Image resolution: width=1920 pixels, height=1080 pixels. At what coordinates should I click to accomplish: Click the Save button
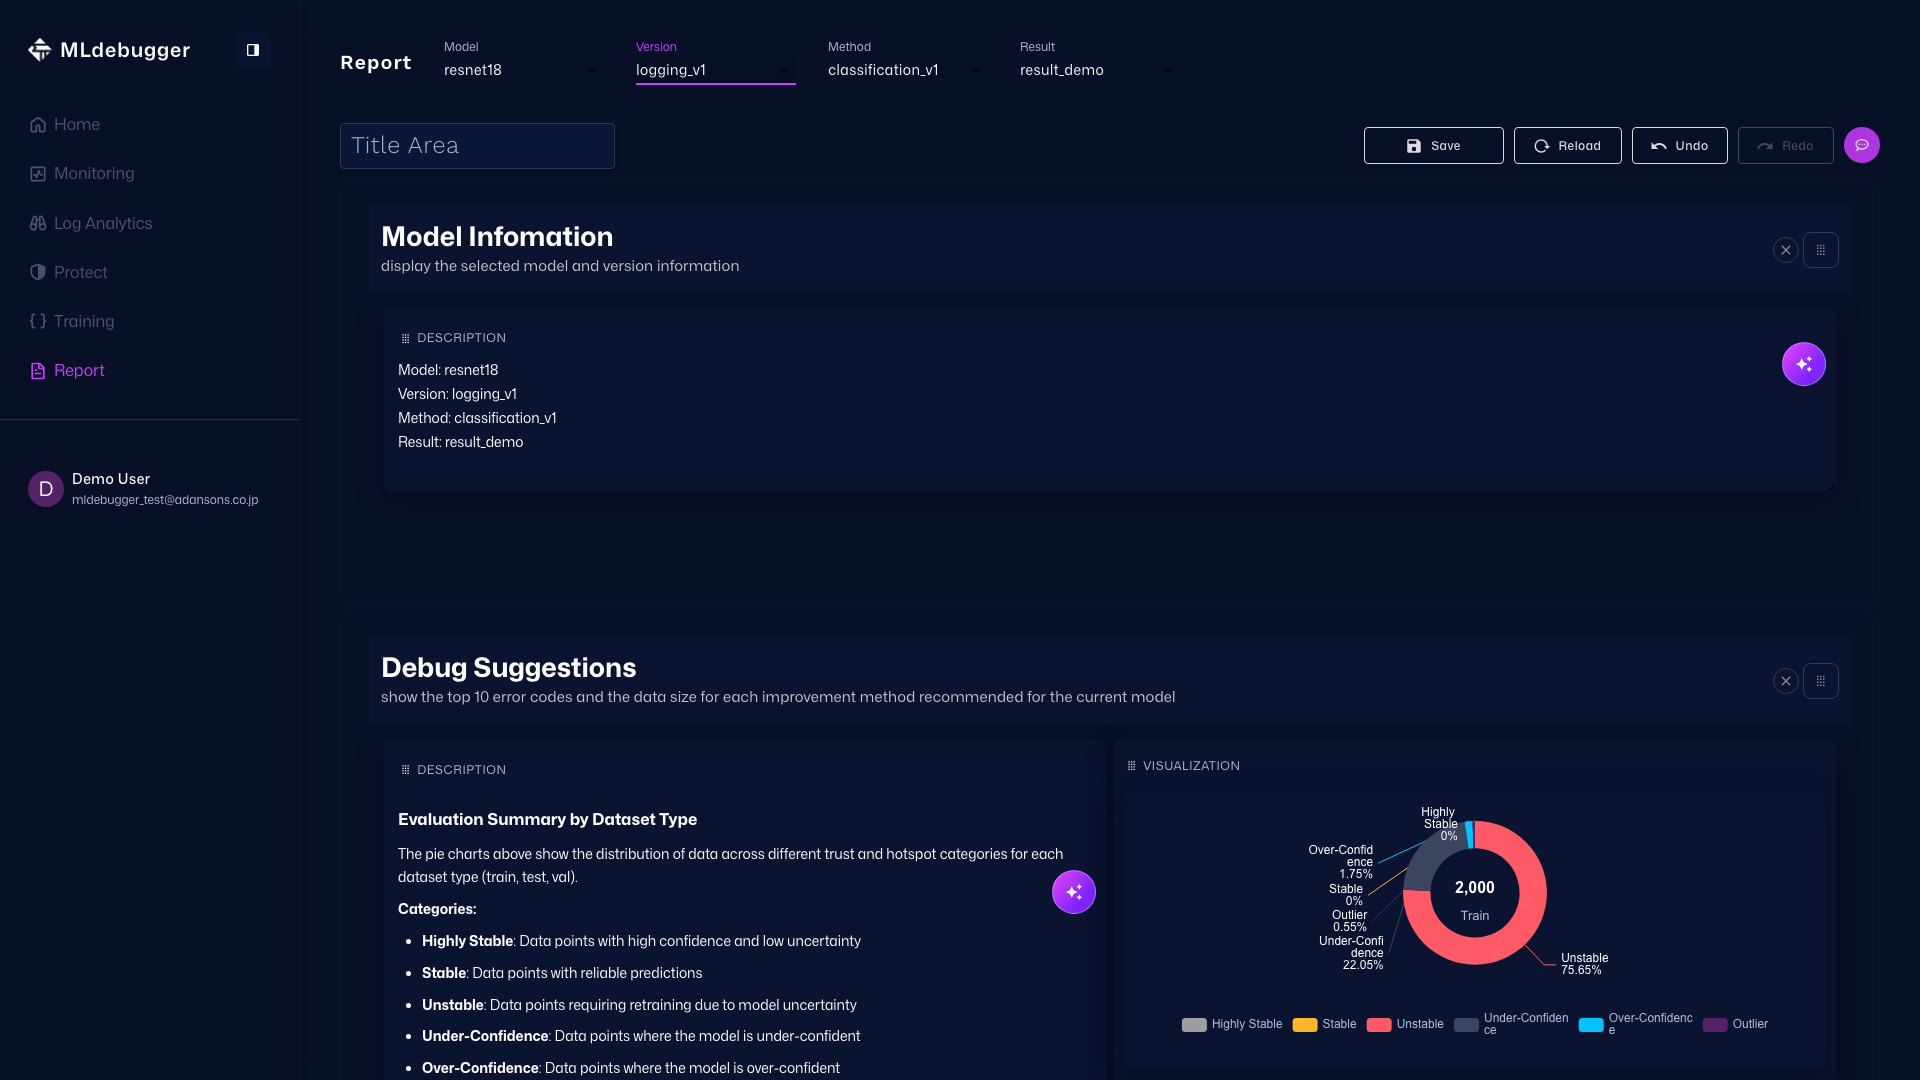pos(1433,146)
